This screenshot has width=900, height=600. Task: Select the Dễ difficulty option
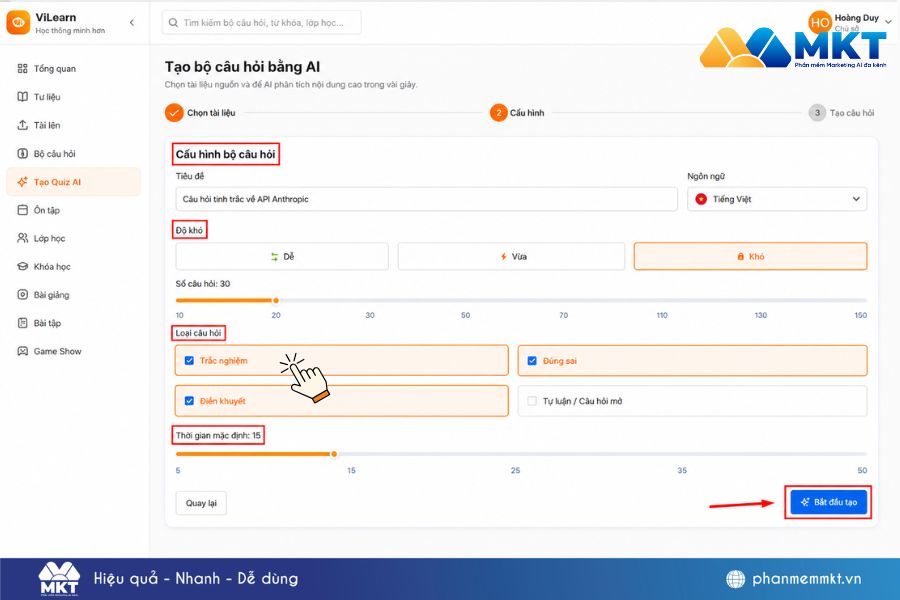pos(282,257)
